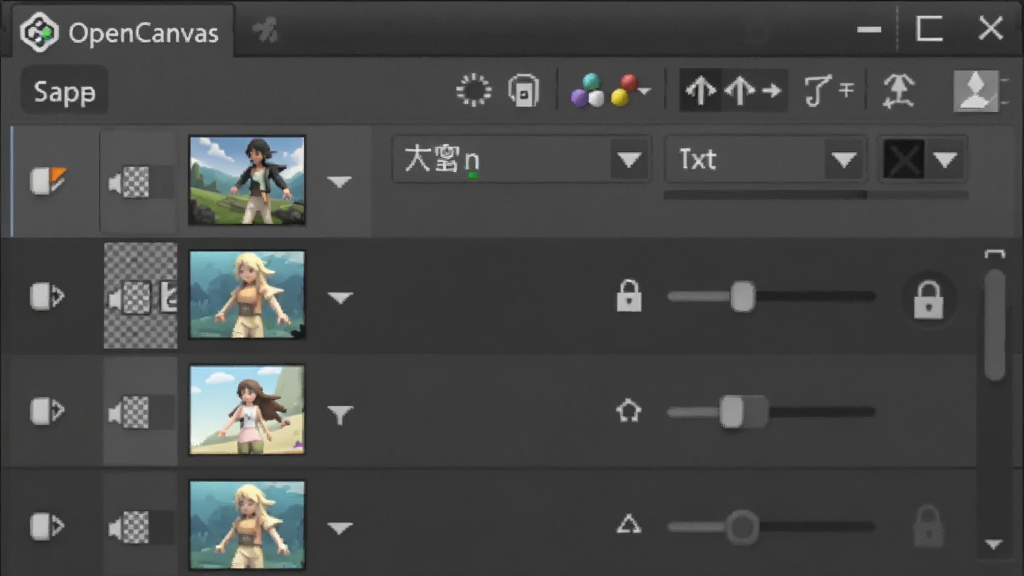Click the home-shaped icon in the brown-haired character row
1024x576 pixels.
[628, 411]
